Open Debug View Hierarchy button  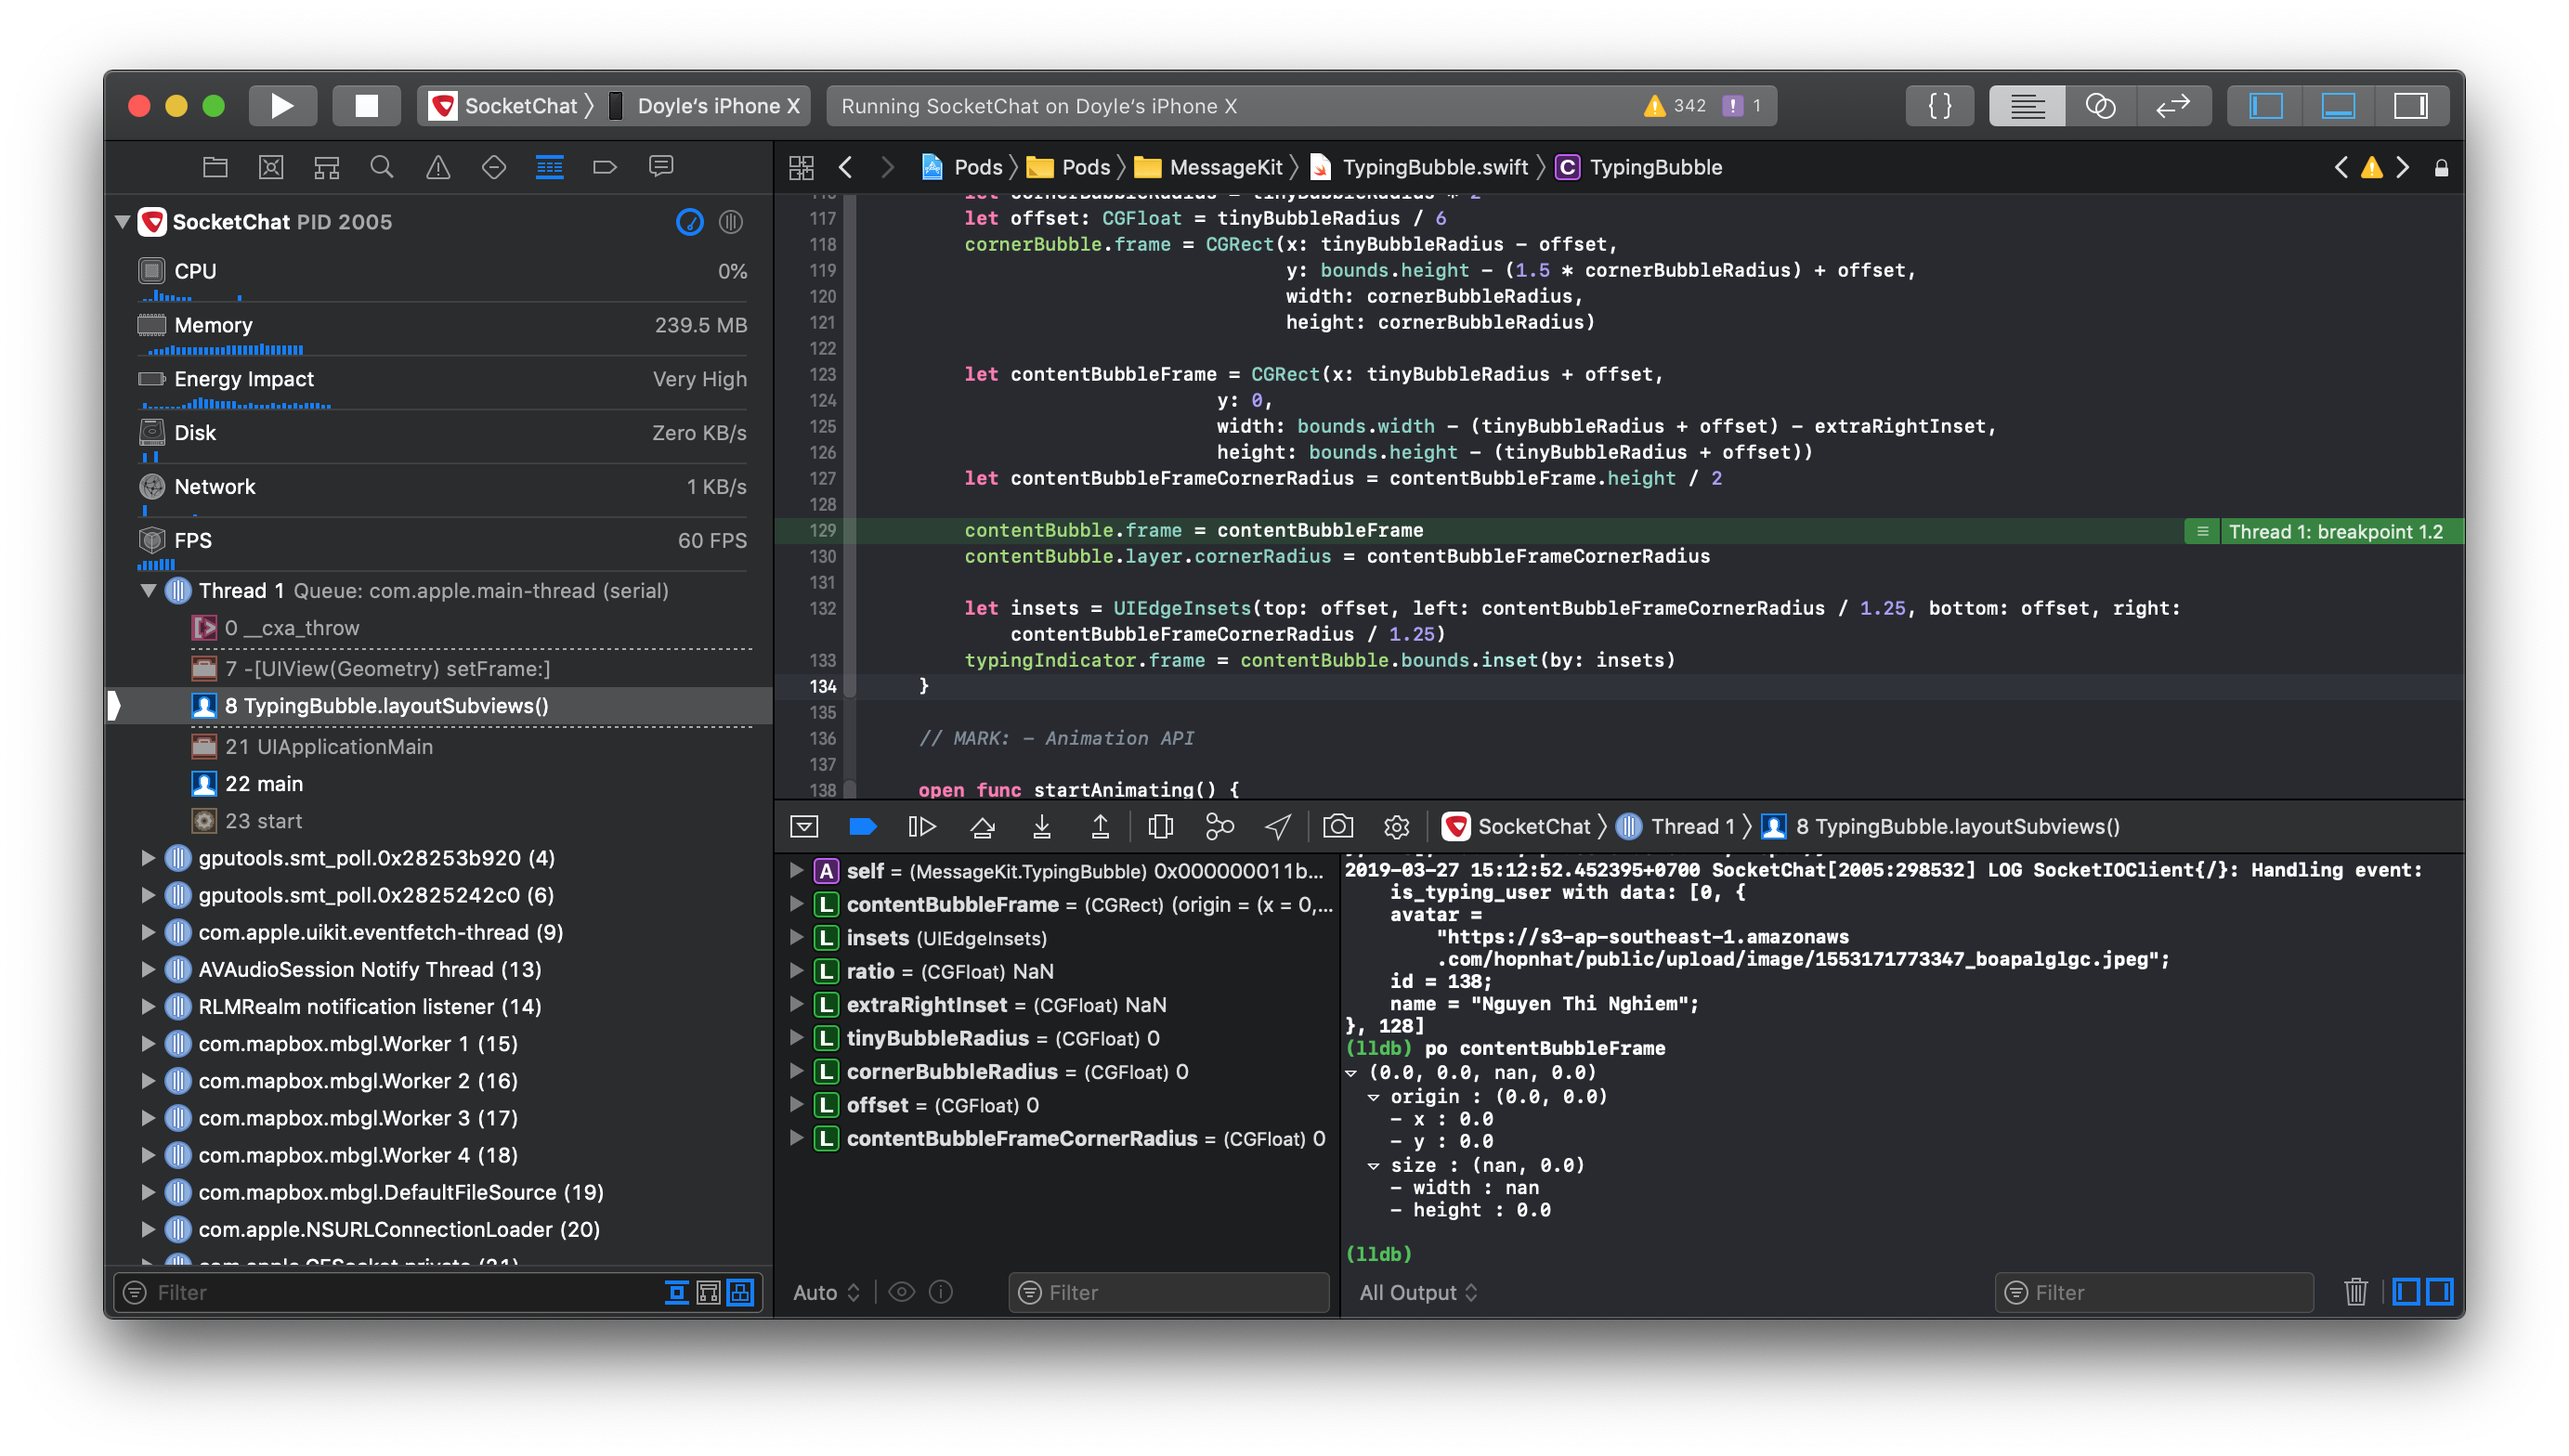[x=1161, y=827]
